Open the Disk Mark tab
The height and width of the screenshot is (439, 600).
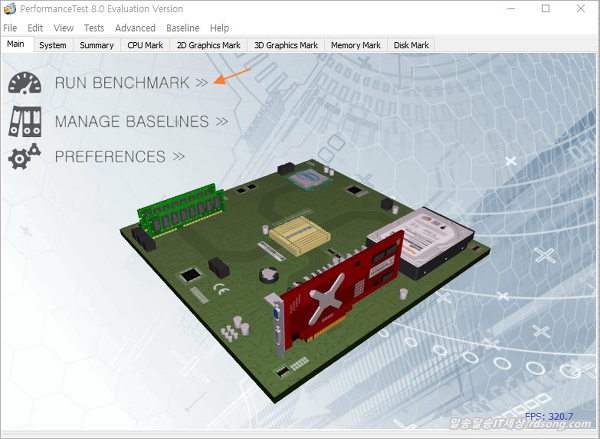click(411, 45)
